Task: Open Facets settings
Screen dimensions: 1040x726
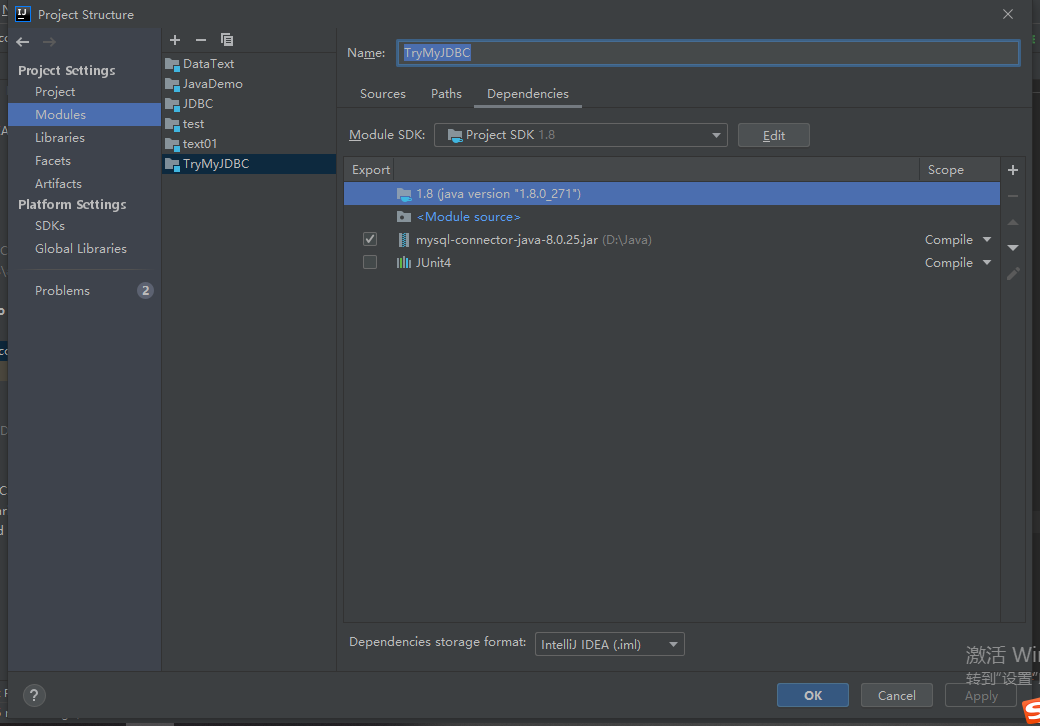Action: tap(52, 160)
